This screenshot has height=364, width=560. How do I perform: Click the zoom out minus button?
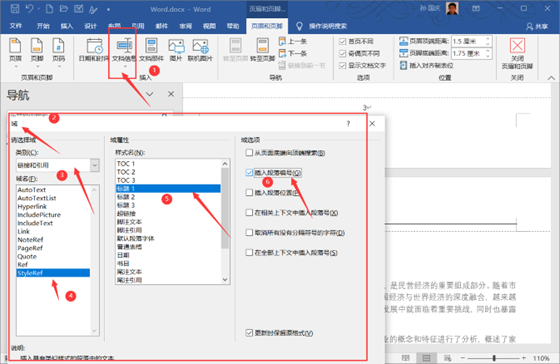(x=463, y=358)
